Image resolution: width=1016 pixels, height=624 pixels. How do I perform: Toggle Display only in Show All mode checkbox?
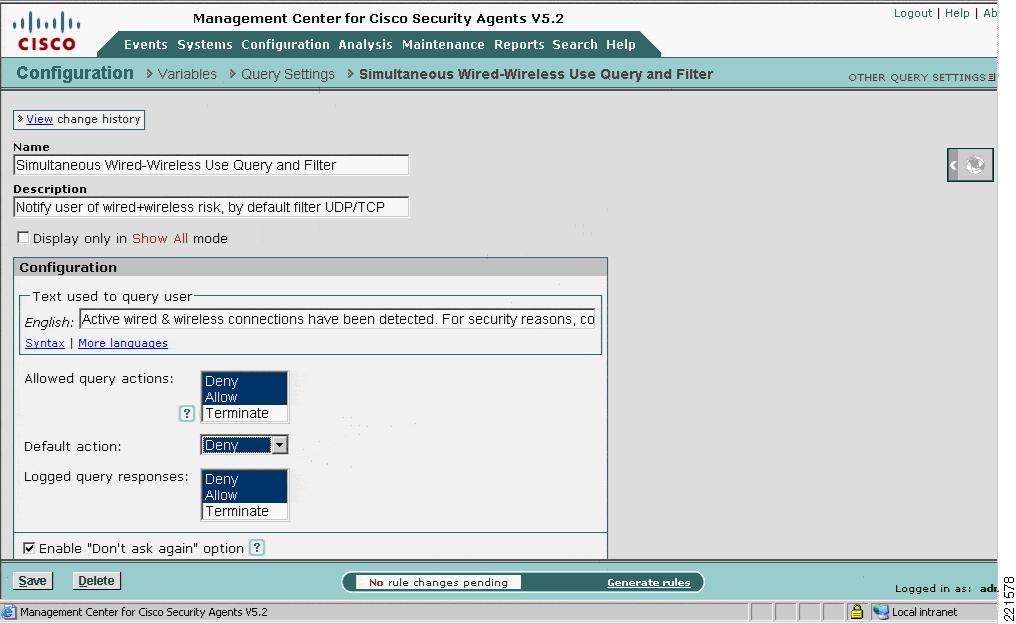click(23, 238)
